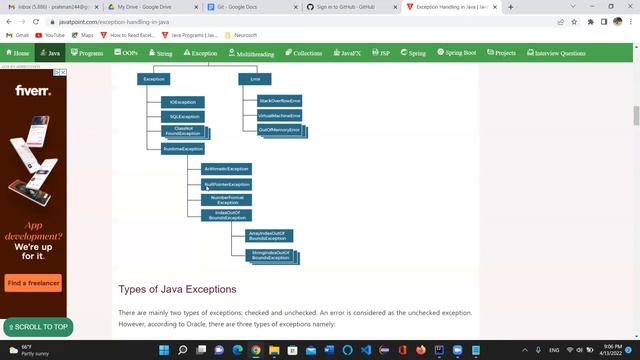Open Programs in the navbar
This screenshot has width=640, height=360.
(87, 53)
